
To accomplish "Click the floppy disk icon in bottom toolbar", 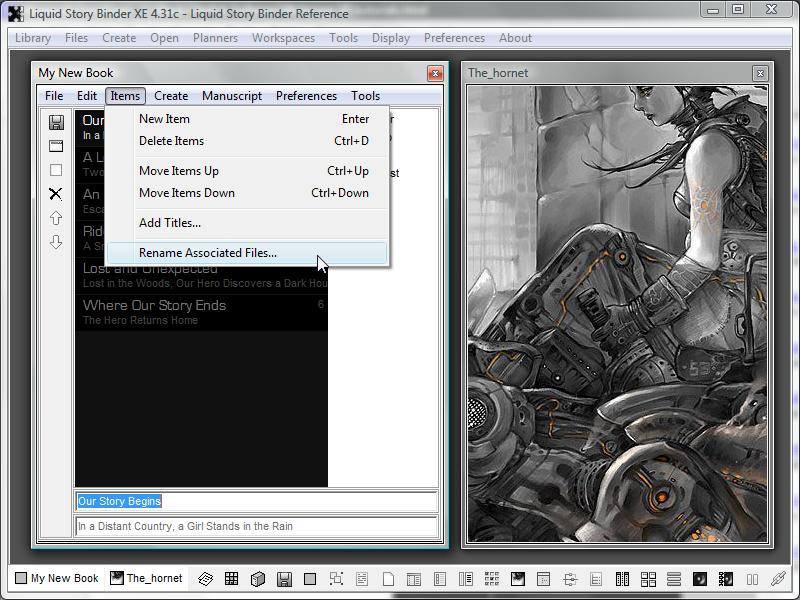I will coord(284,578).
